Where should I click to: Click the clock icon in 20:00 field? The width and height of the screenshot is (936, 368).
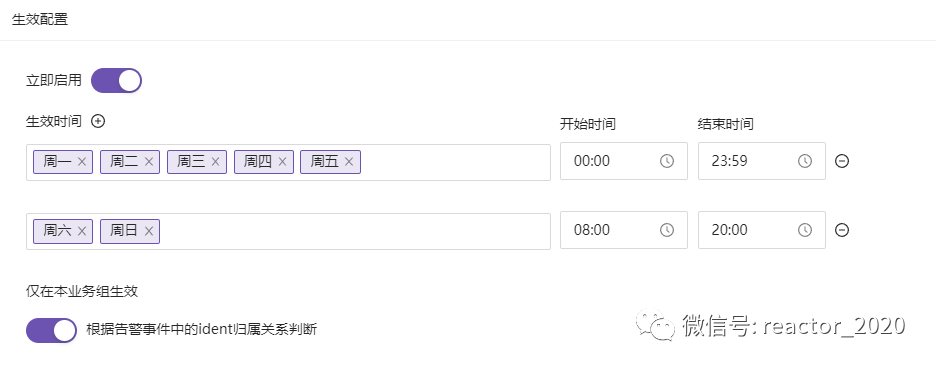[805, 230]
